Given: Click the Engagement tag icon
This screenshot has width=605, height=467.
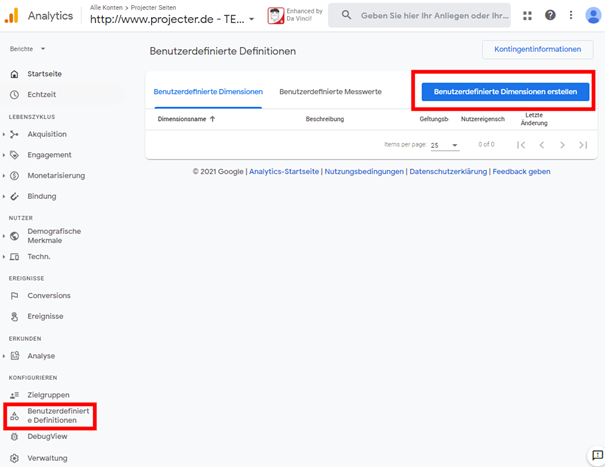Looking at the screenshot, I should [14, 155].
